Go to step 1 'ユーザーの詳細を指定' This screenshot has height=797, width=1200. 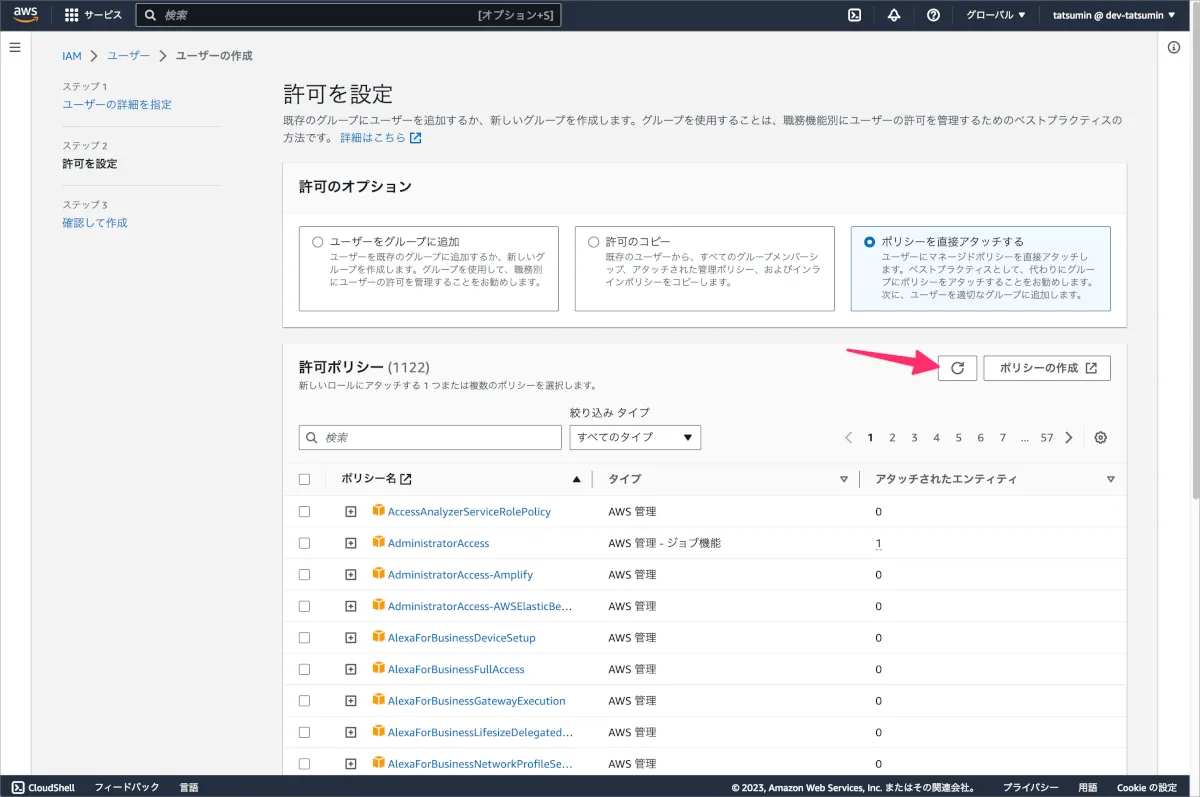coord(117,104)
